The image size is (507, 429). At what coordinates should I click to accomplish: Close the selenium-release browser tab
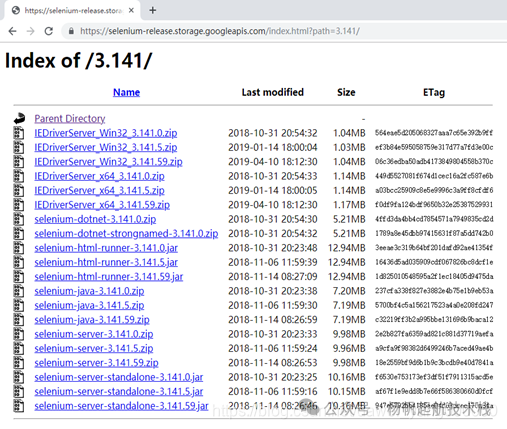131,10
